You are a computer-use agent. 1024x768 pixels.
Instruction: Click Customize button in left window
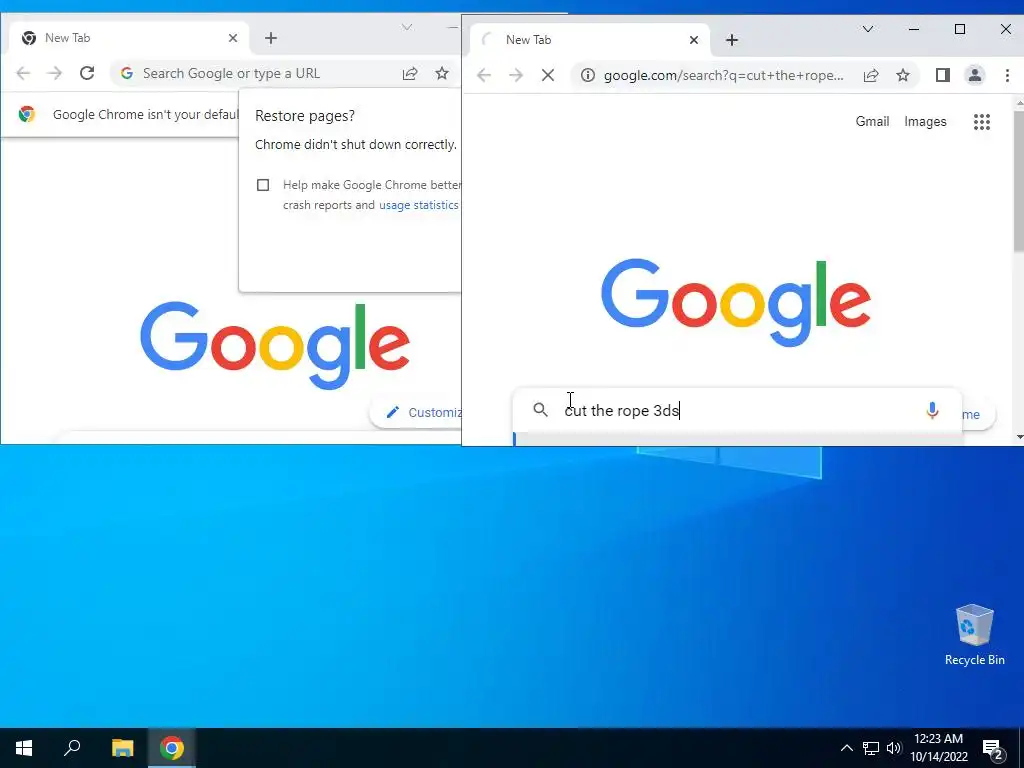(x=415, y=412)
